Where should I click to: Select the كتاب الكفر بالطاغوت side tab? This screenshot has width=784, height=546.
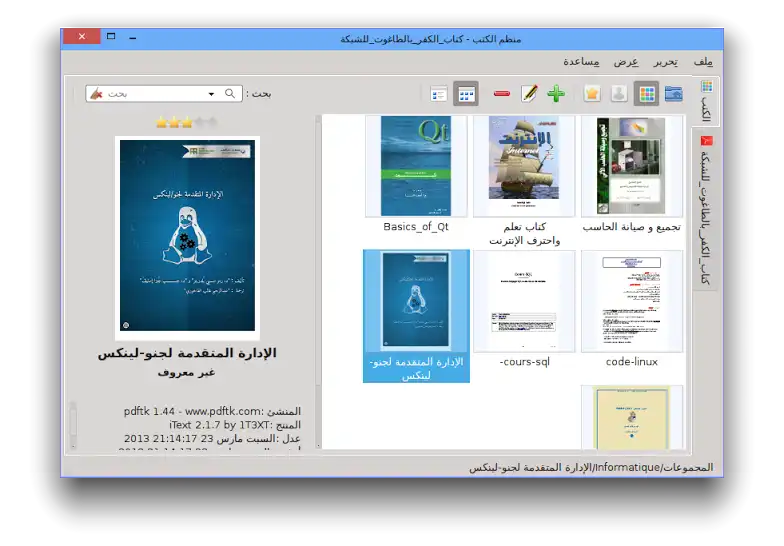(x=706, y=209)
